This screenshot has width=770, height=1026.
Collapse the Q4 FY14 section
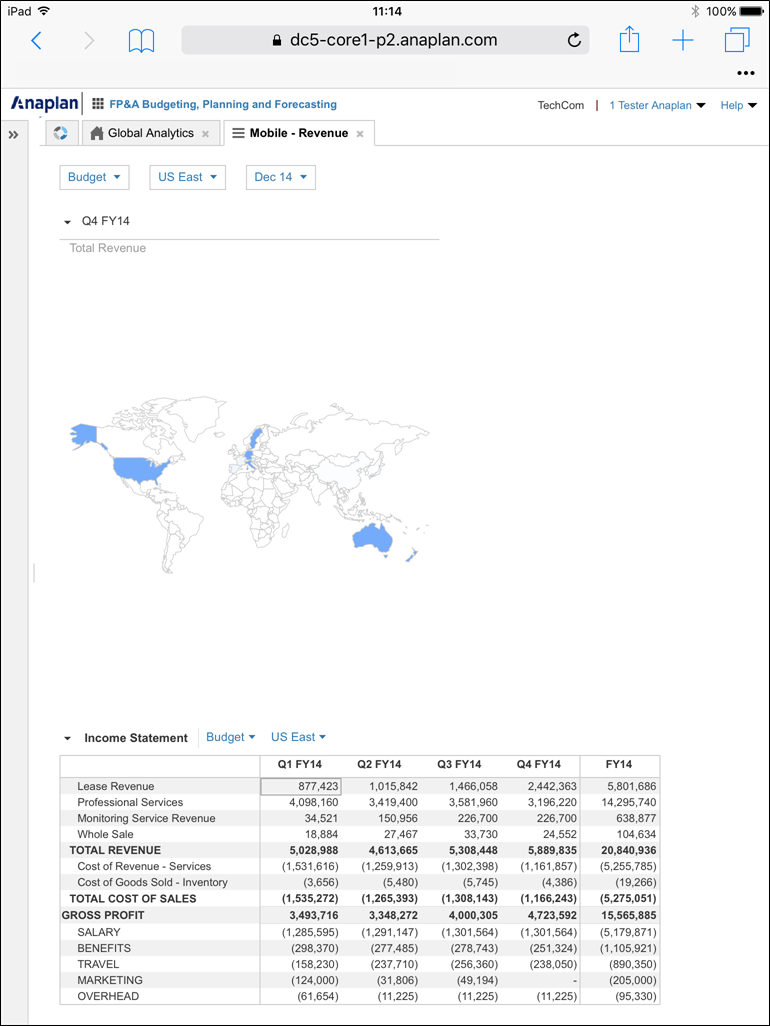[68, 222]
